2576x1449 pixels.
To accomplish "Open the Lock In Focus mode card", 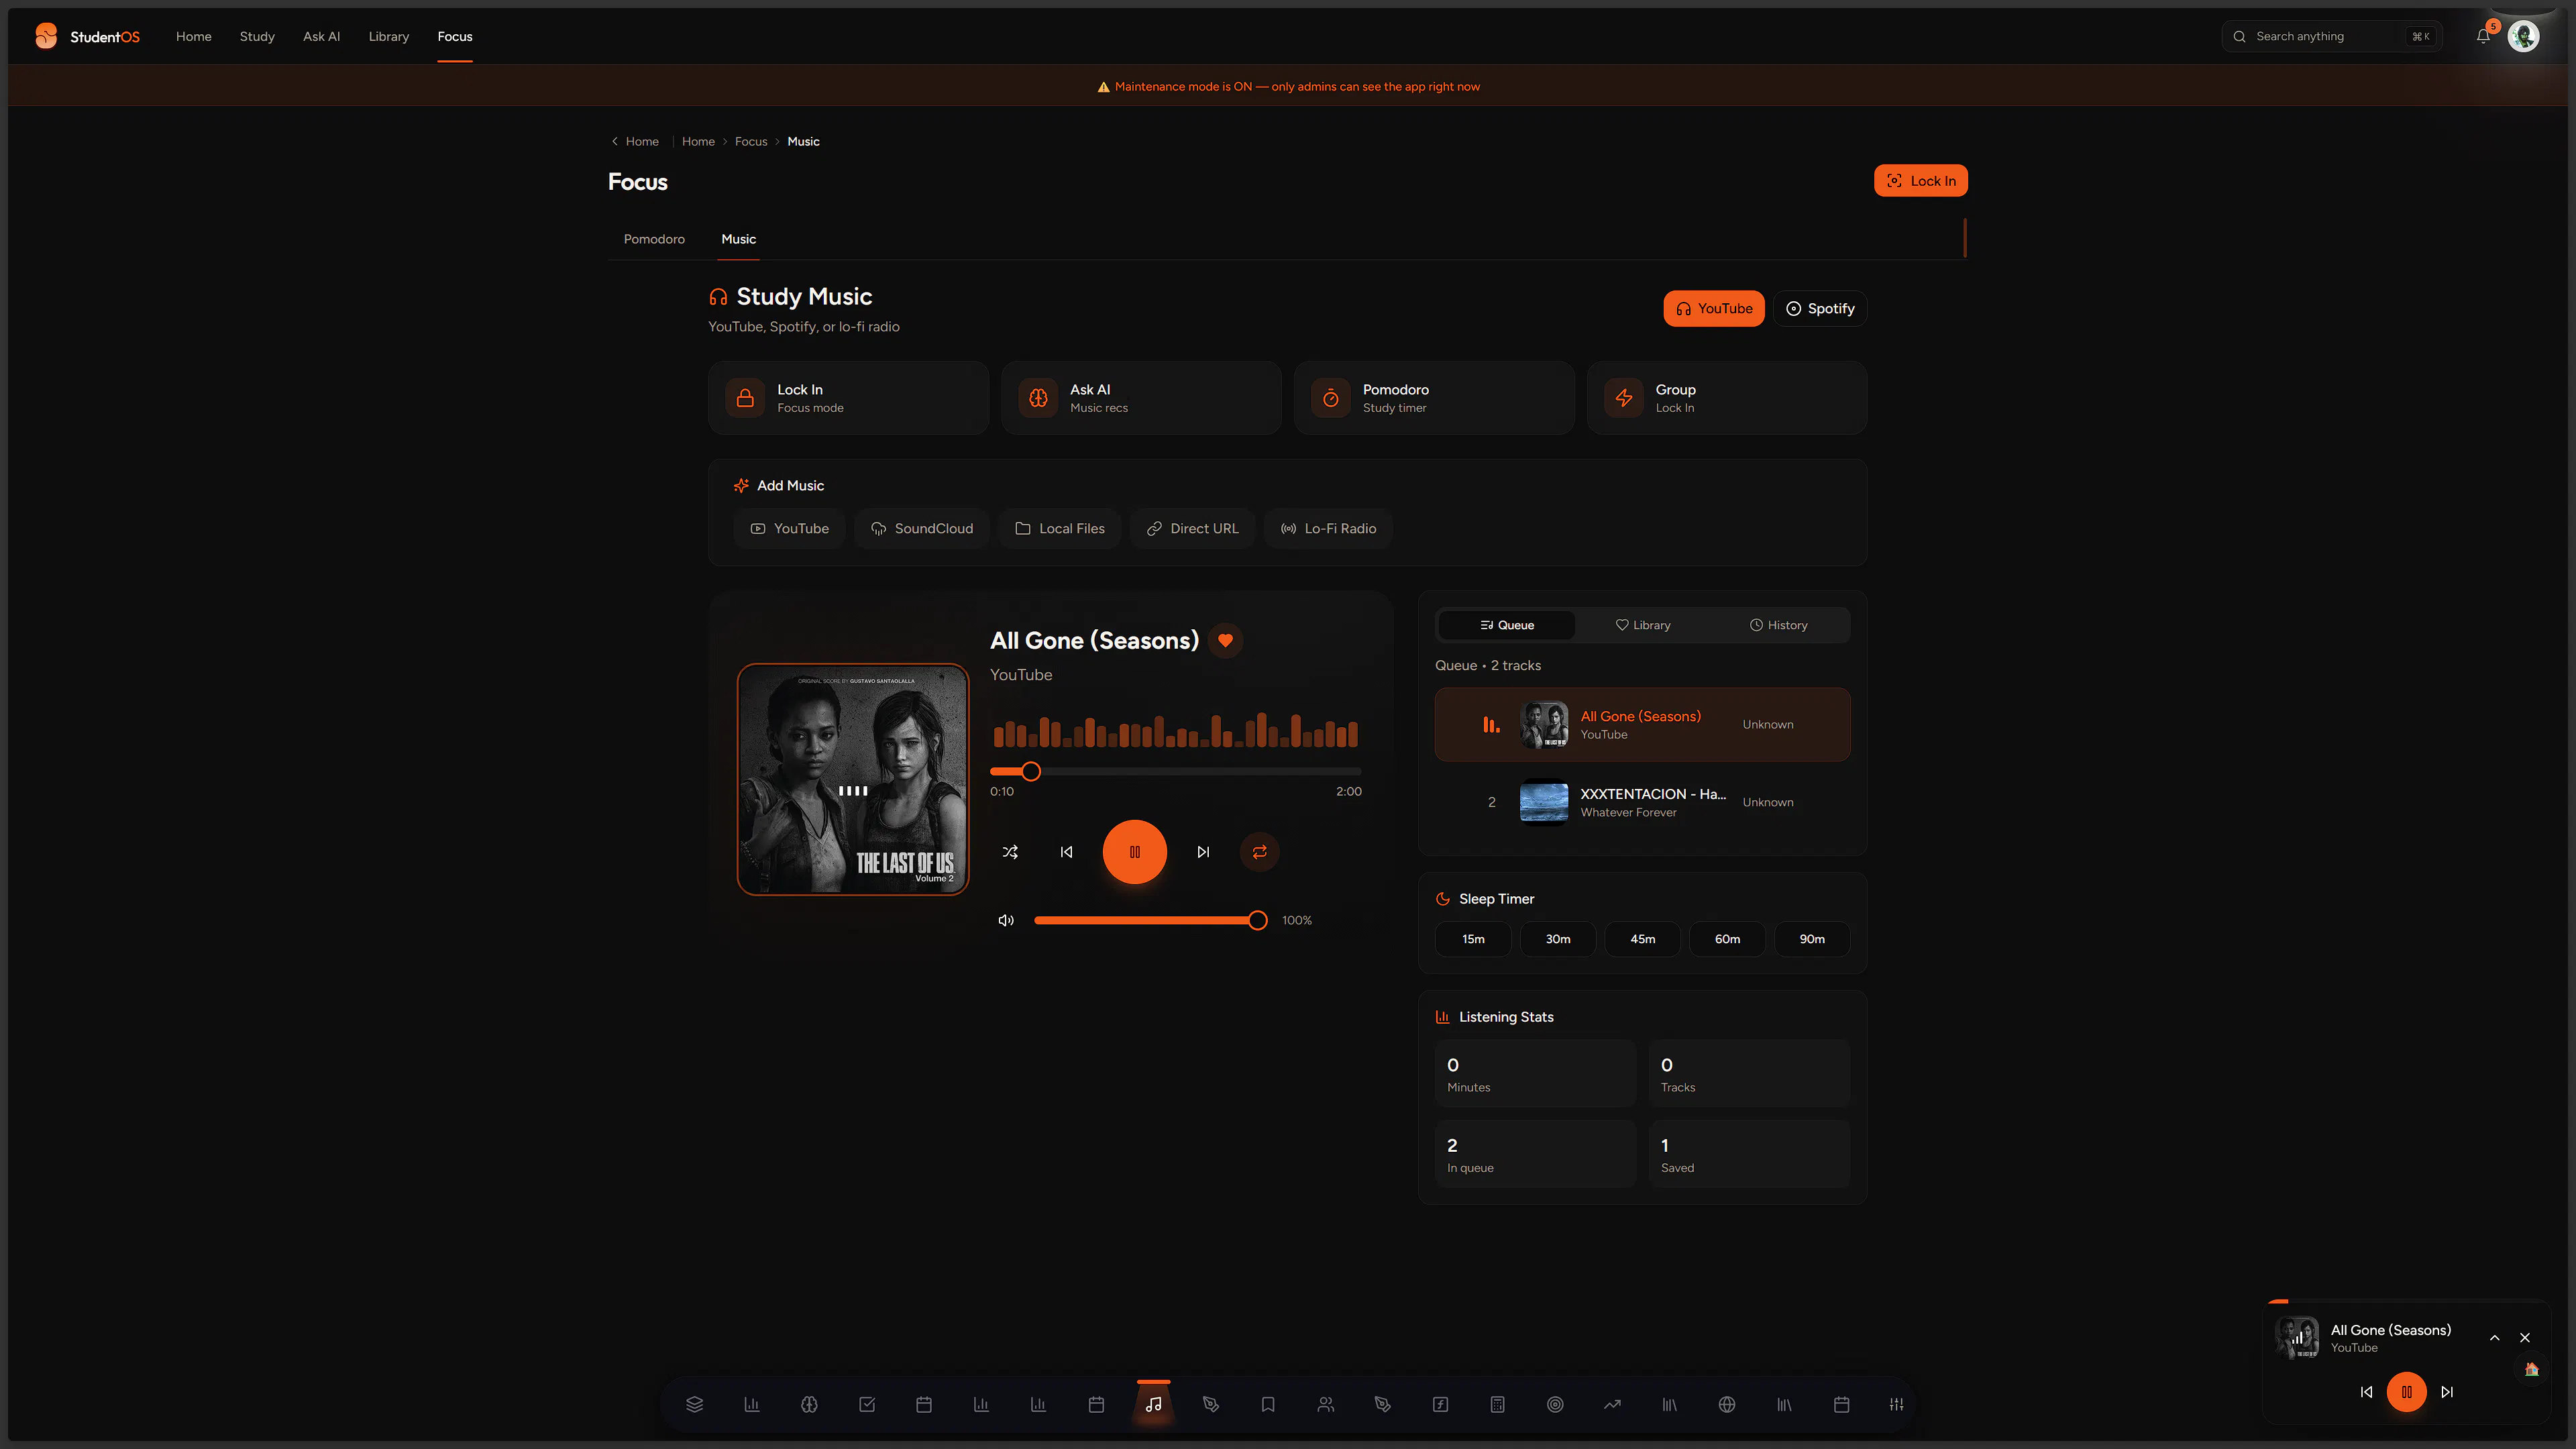I will pyautogui.click(x=848, y=398).
